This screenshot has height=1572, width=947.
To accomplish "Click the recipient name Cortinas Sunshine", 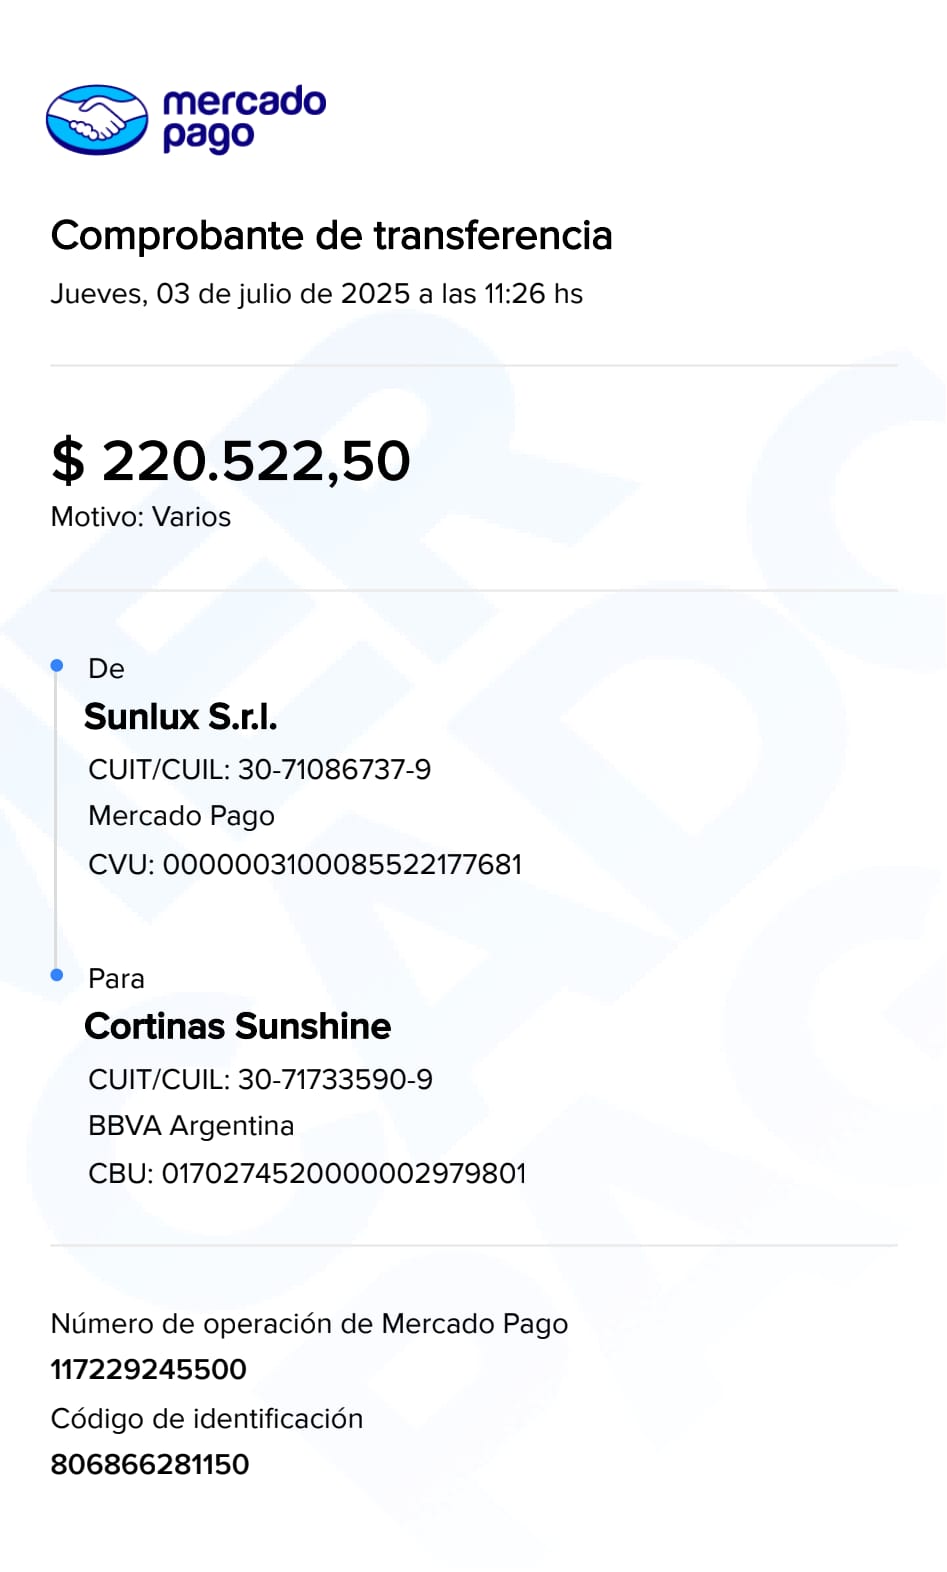I will tap(237, 1027).
